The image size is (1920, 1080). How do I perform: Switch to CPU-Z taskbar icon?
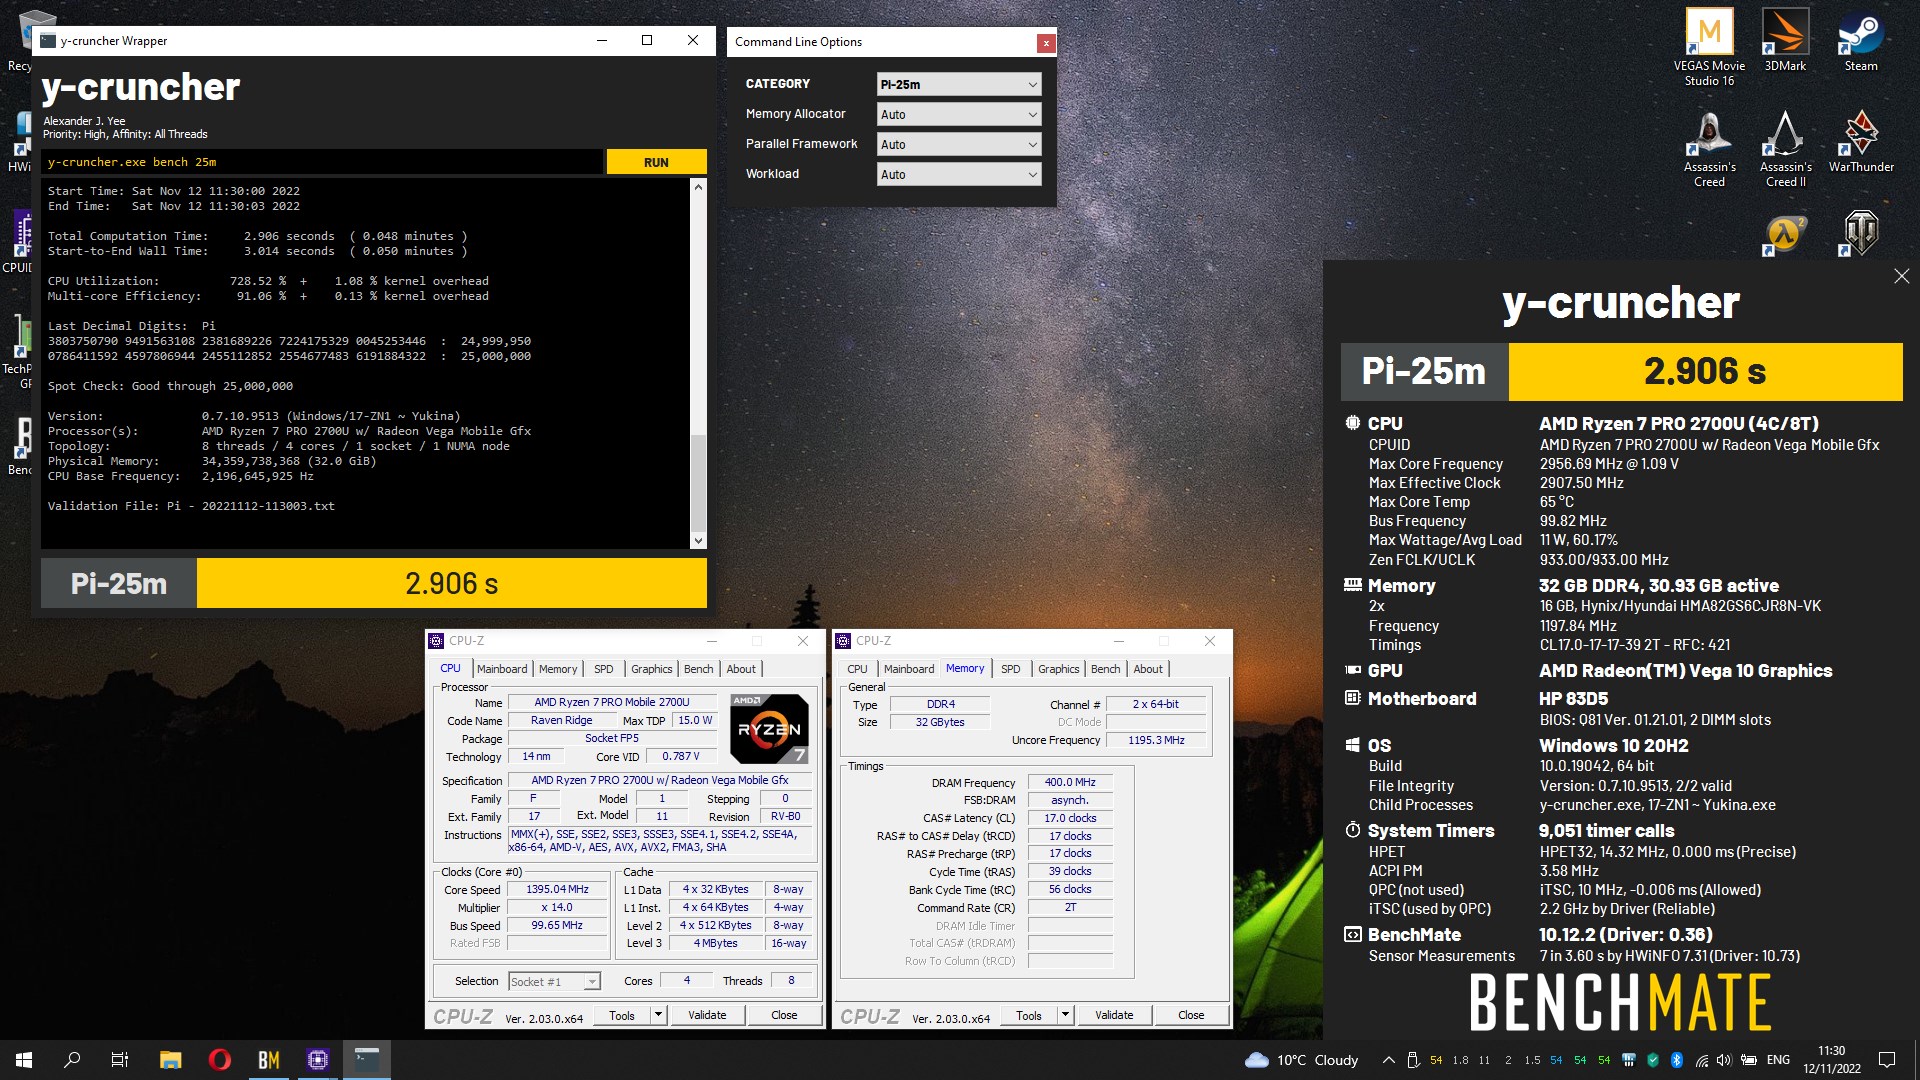pyautogui.click(x=318, y=1060)
